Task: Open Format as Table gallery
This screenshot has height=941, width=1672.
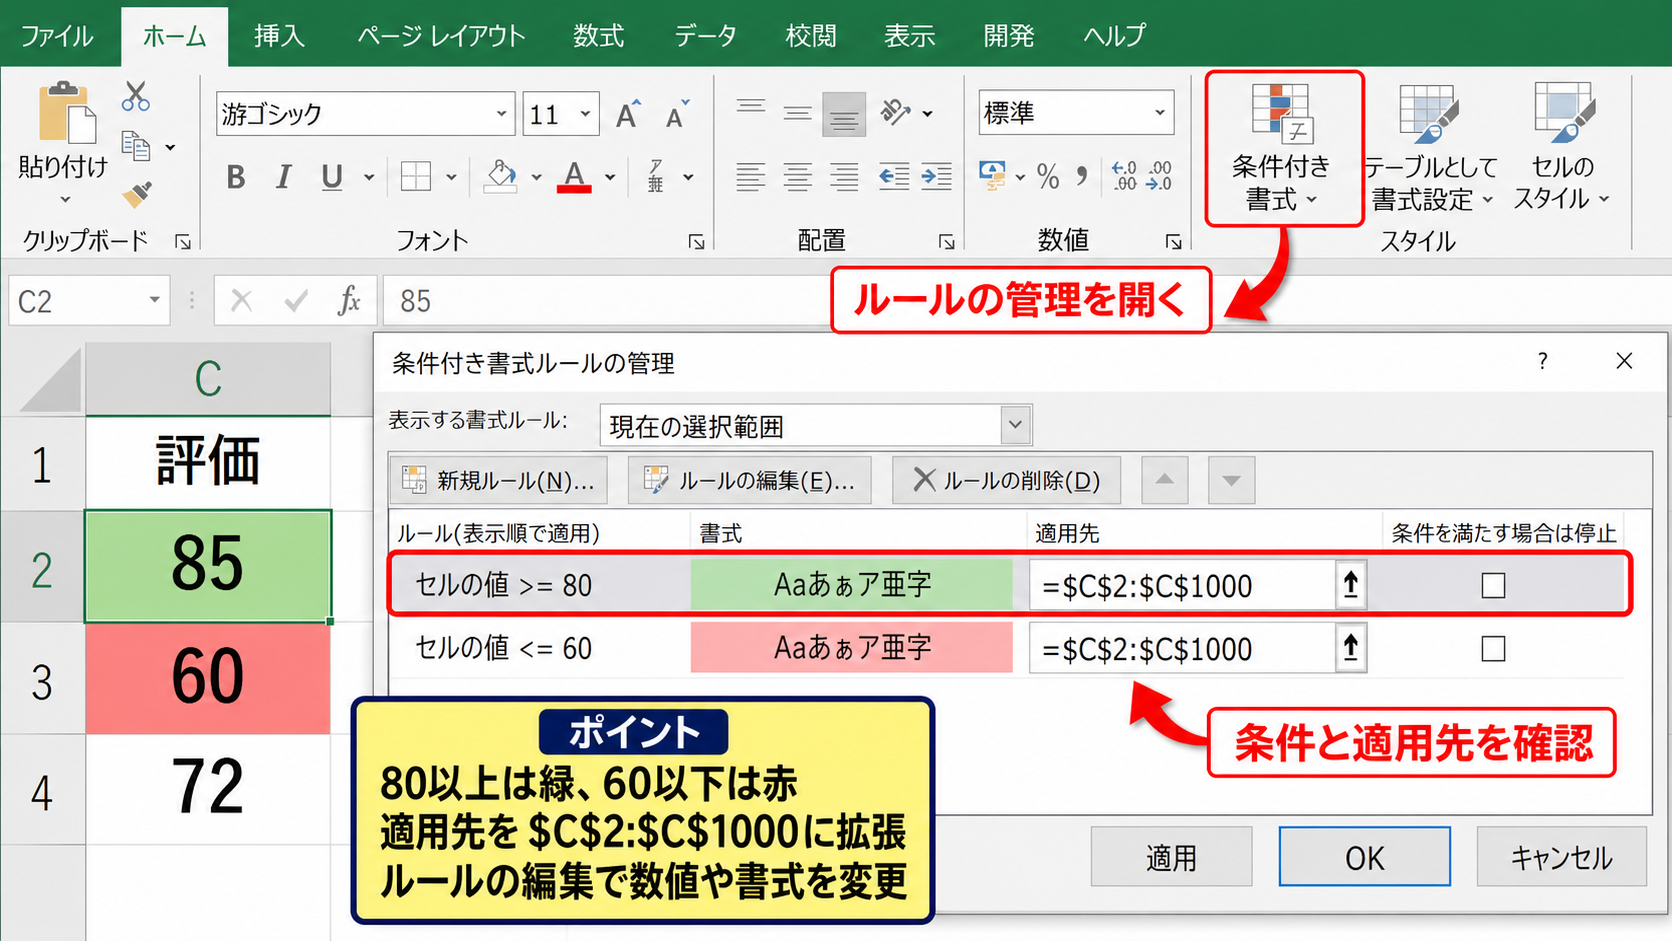Action: coord(1430,148)
